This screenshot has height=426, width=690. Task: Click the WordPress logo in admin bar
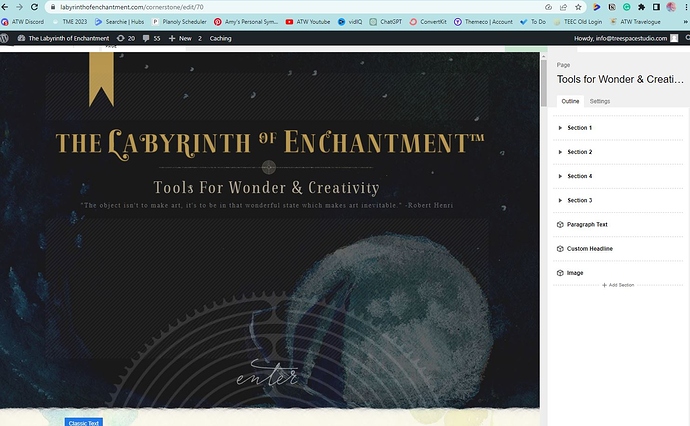click(4, 38)
